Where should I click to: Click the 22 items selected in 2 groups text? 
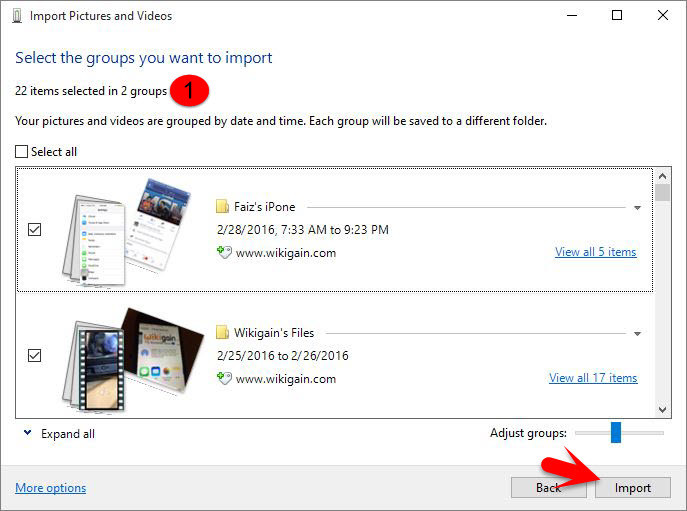point(91,91)
